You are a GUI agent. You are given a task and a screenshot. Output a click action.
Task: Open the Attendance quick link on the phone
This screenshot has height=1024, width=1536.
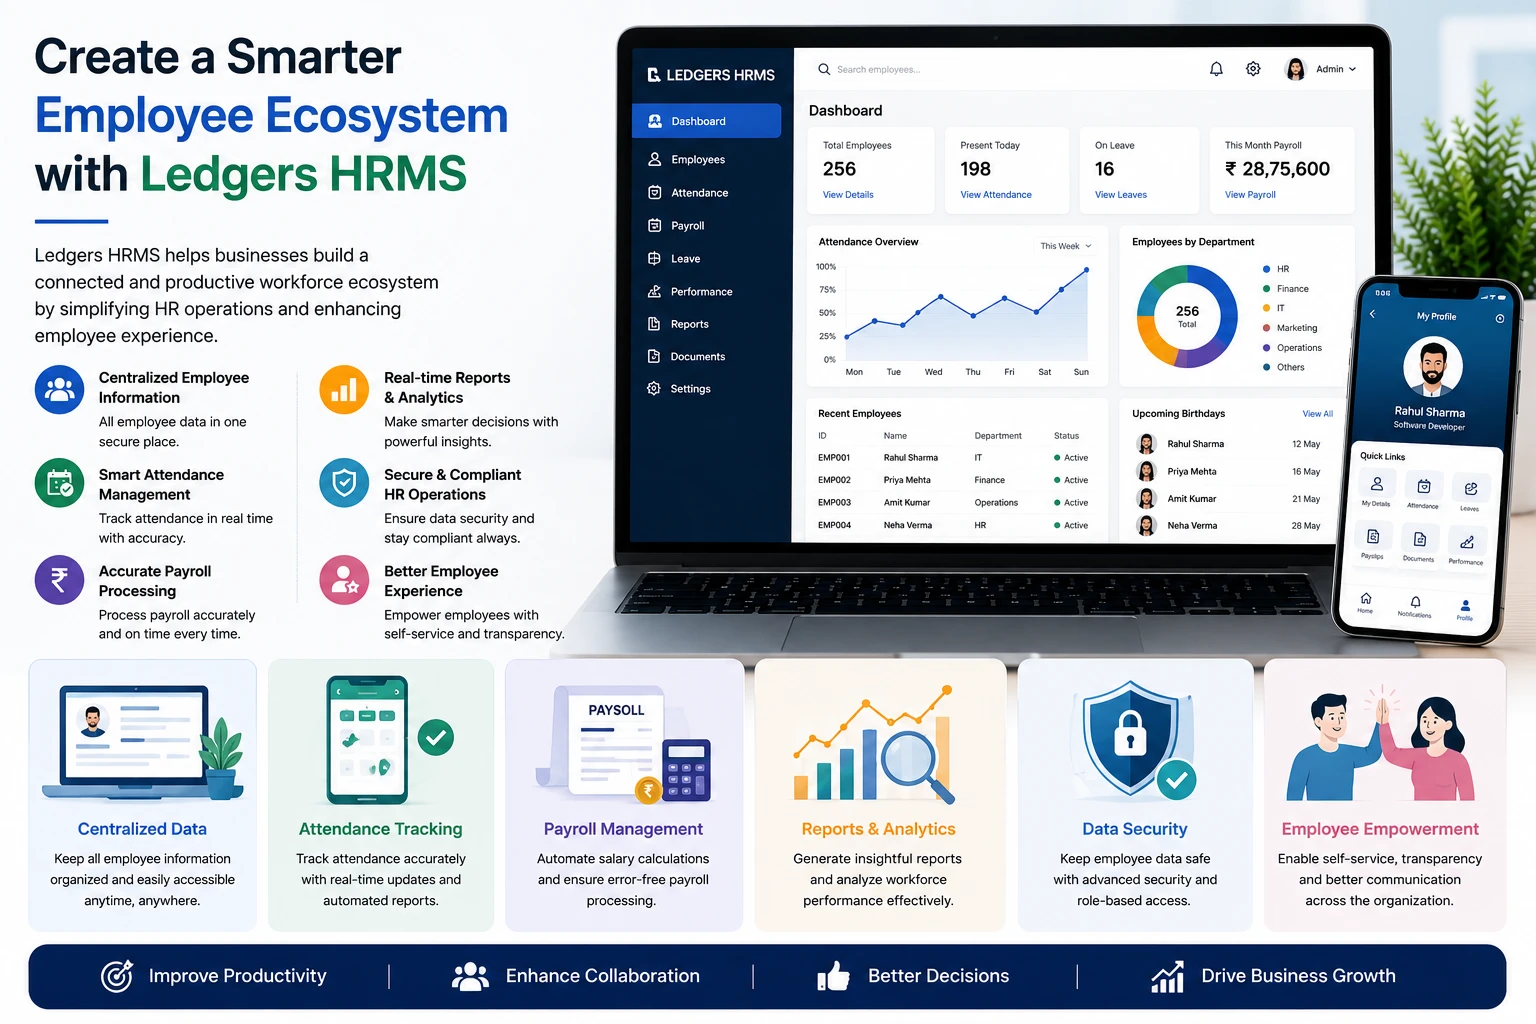(1423, 491)
